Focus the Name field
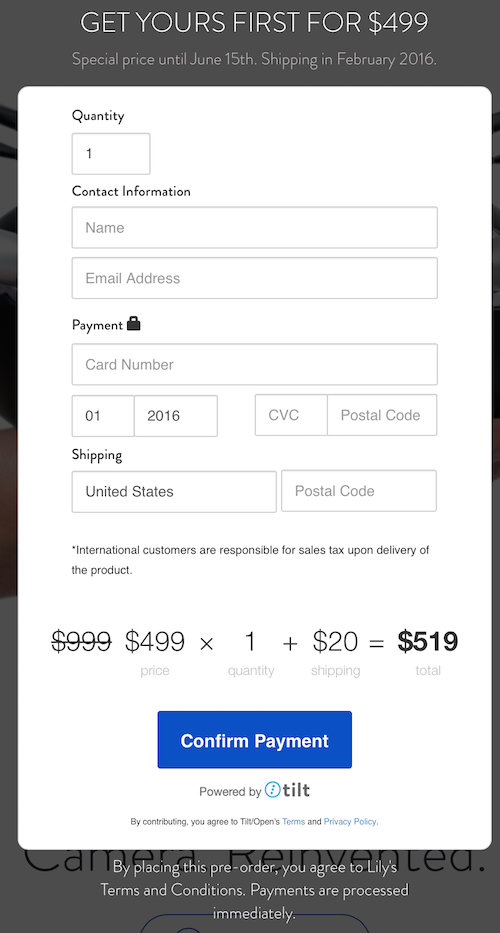This screenshot has width=500, height=933. click(x=255, y=227)
